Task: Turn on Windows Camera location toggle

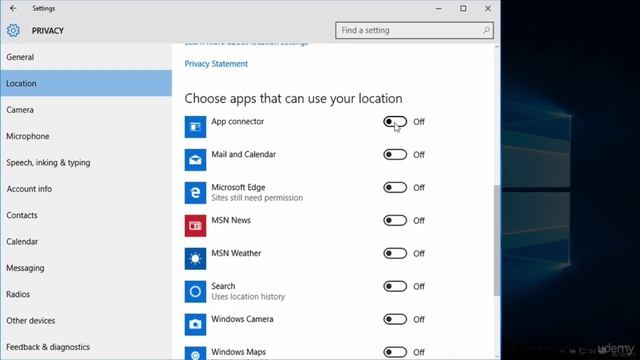Action: [x=395, y=319]
